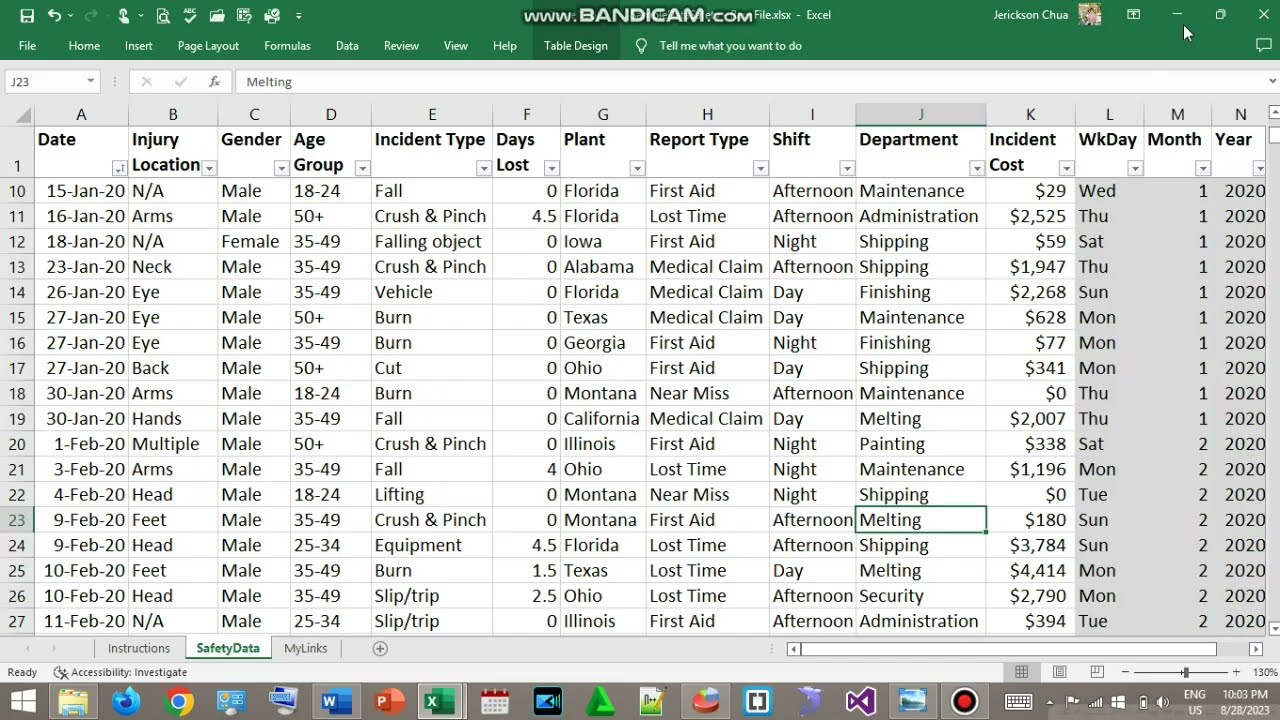Screen dimensions: 1280x720
Task: Open the Gender column filter dropdown
Action: click(281, 168)
